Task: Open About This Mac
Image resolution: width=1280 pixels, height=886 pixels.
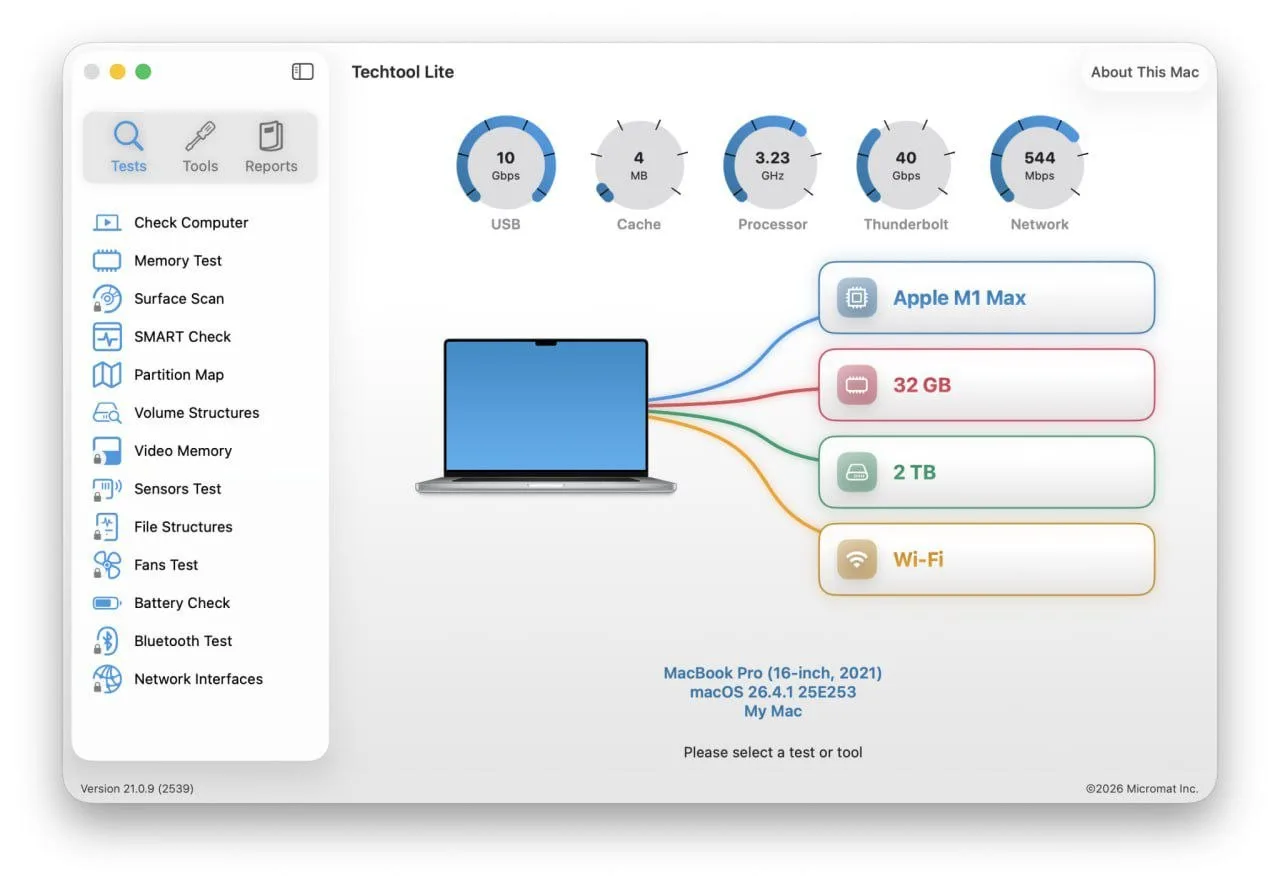Action: pos(1145,72)
